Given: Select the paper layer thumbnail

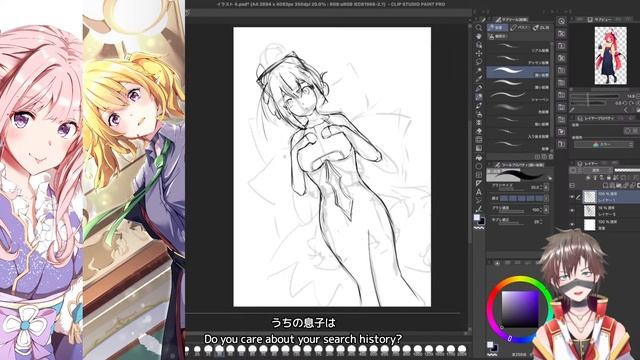Looking at the screenshot, I should 590,224.
